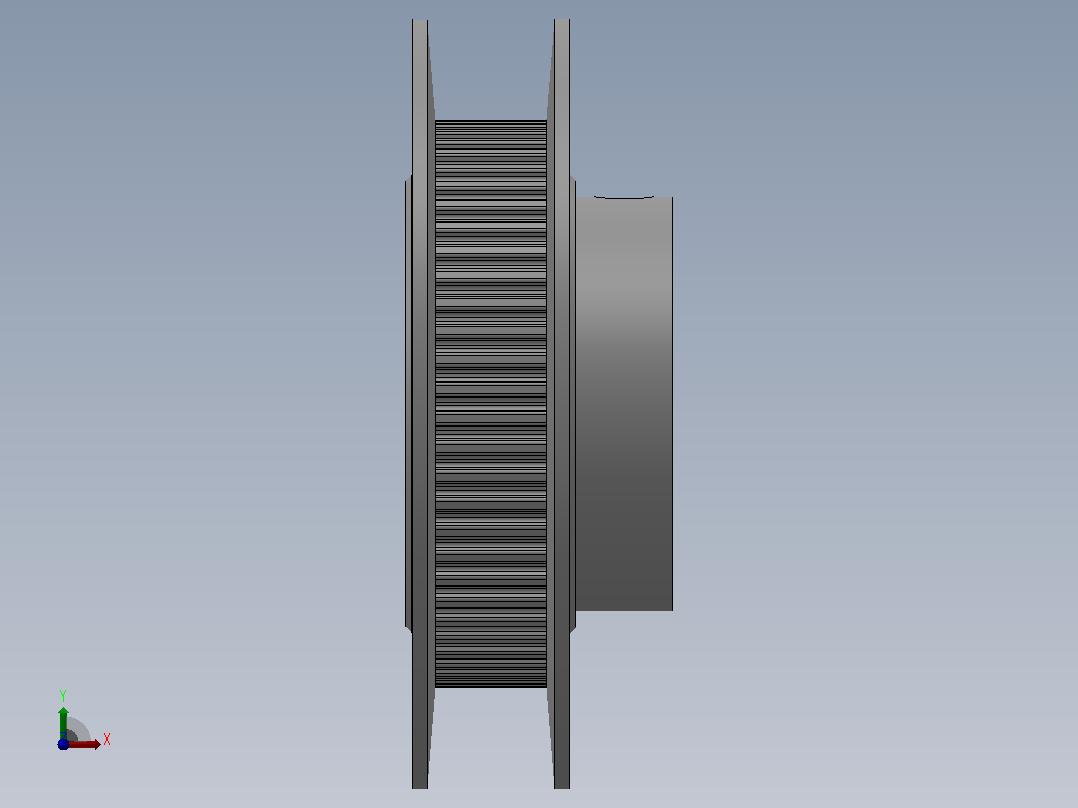The image size is (1078, 808).
Task: Select the cylindrical hub of the pulley
Action: tap(624, 404)
